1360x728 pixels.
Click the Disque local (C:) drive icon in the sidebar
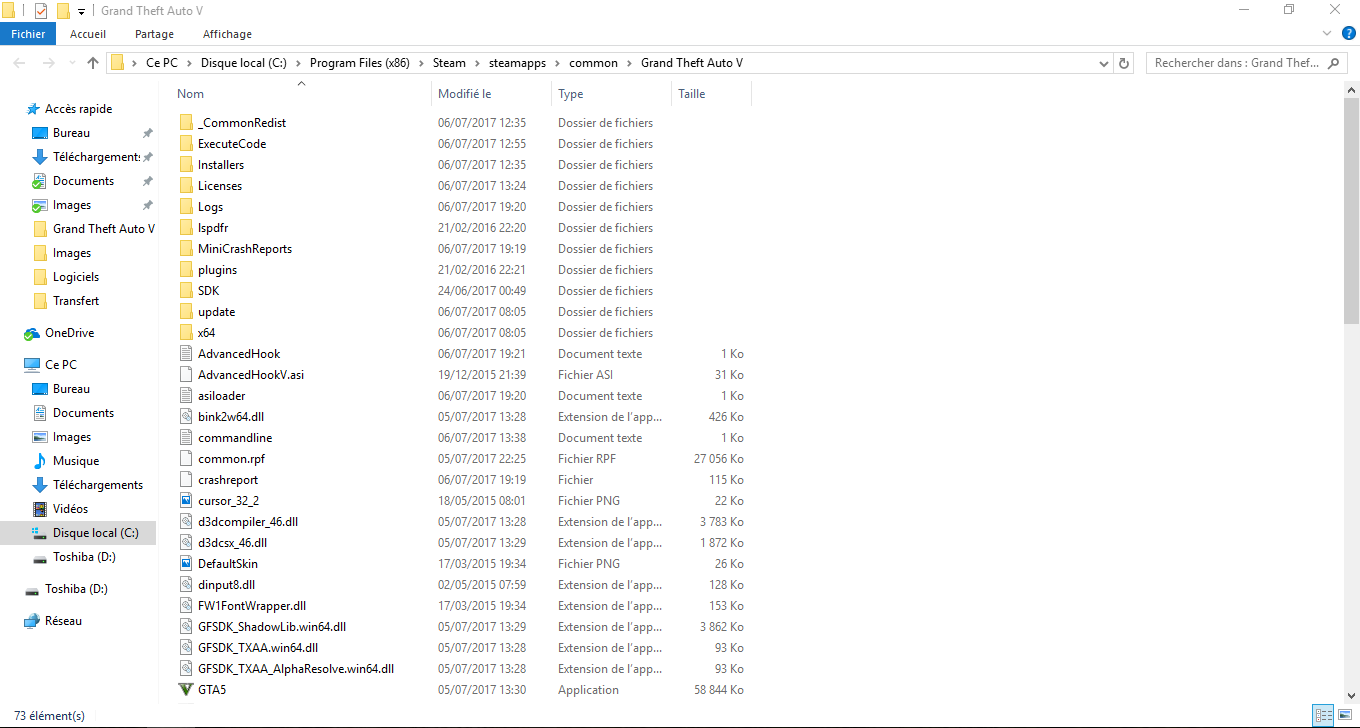point(40,533)
